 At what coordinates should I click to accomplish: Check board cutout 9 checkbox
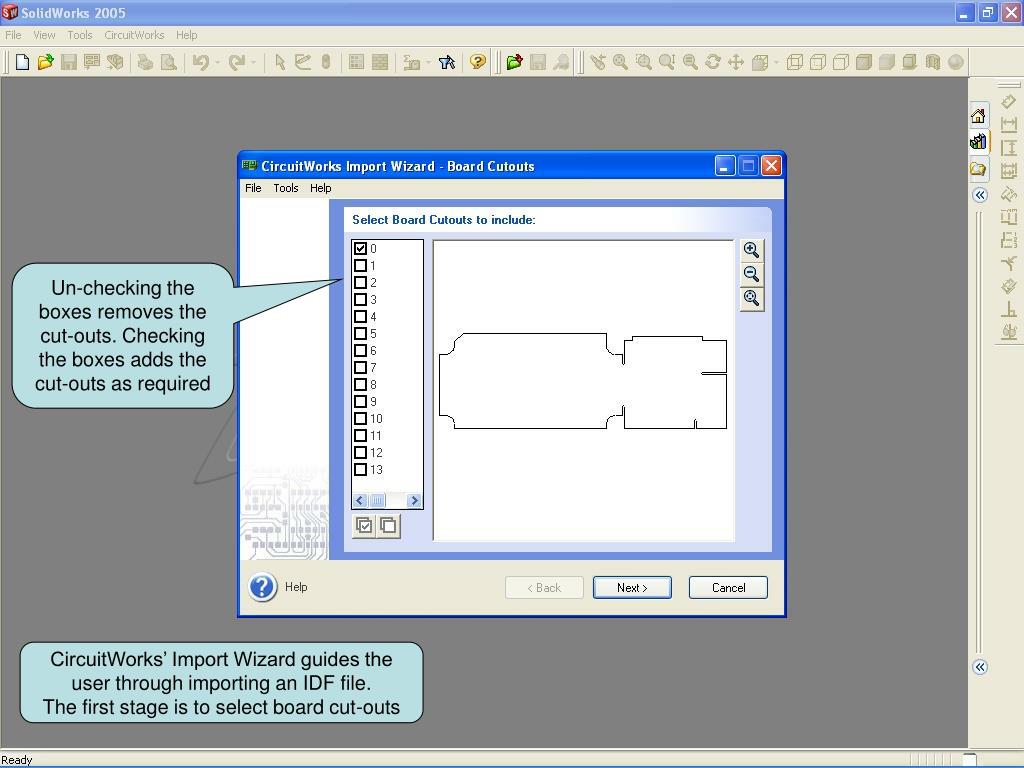click(x=360, y=401)
